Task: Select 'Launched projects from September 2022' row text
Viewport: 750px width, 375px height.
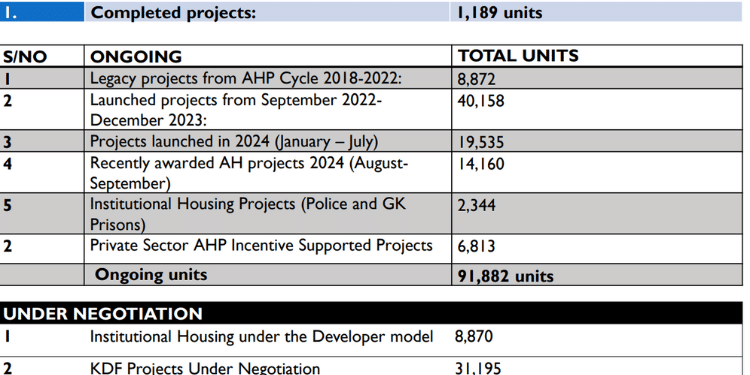Action: click(x=236, y=100)
